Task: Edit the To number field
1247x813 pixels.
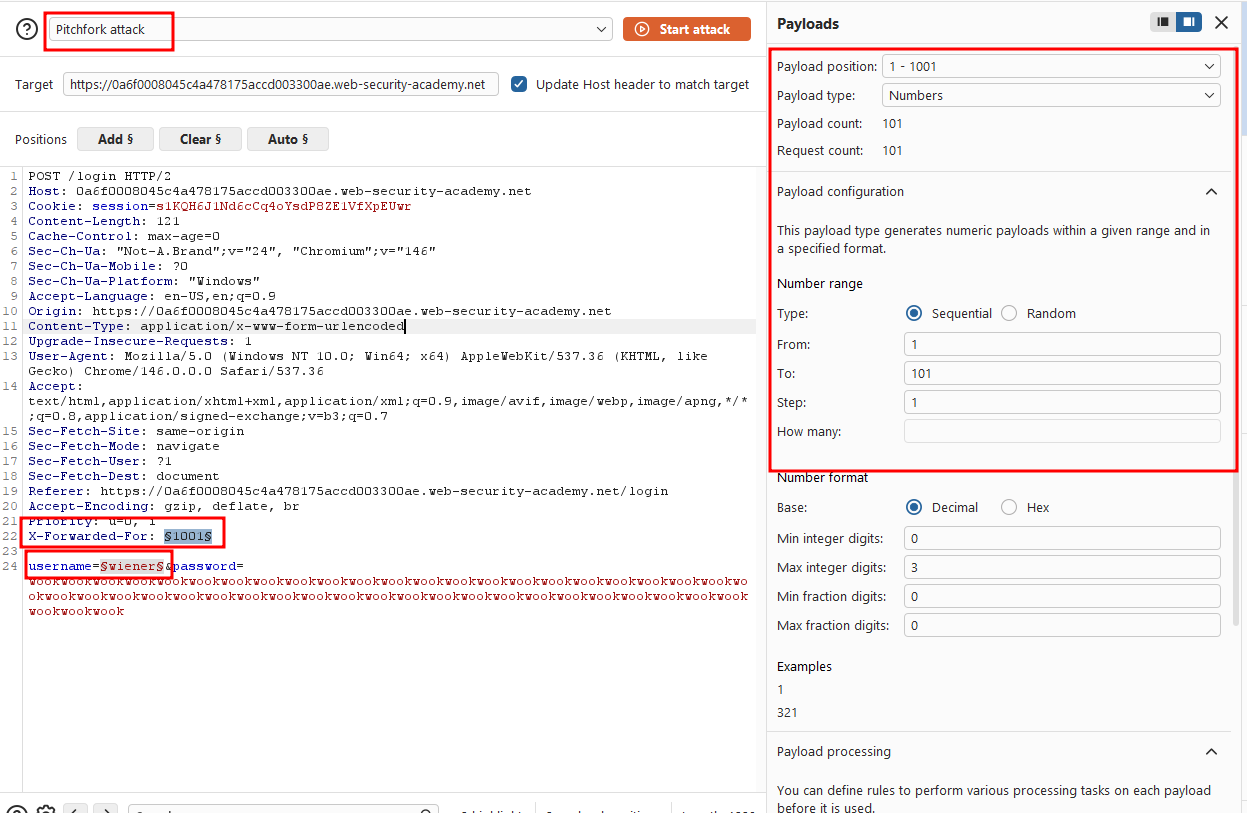Action: coord(1062,373)
